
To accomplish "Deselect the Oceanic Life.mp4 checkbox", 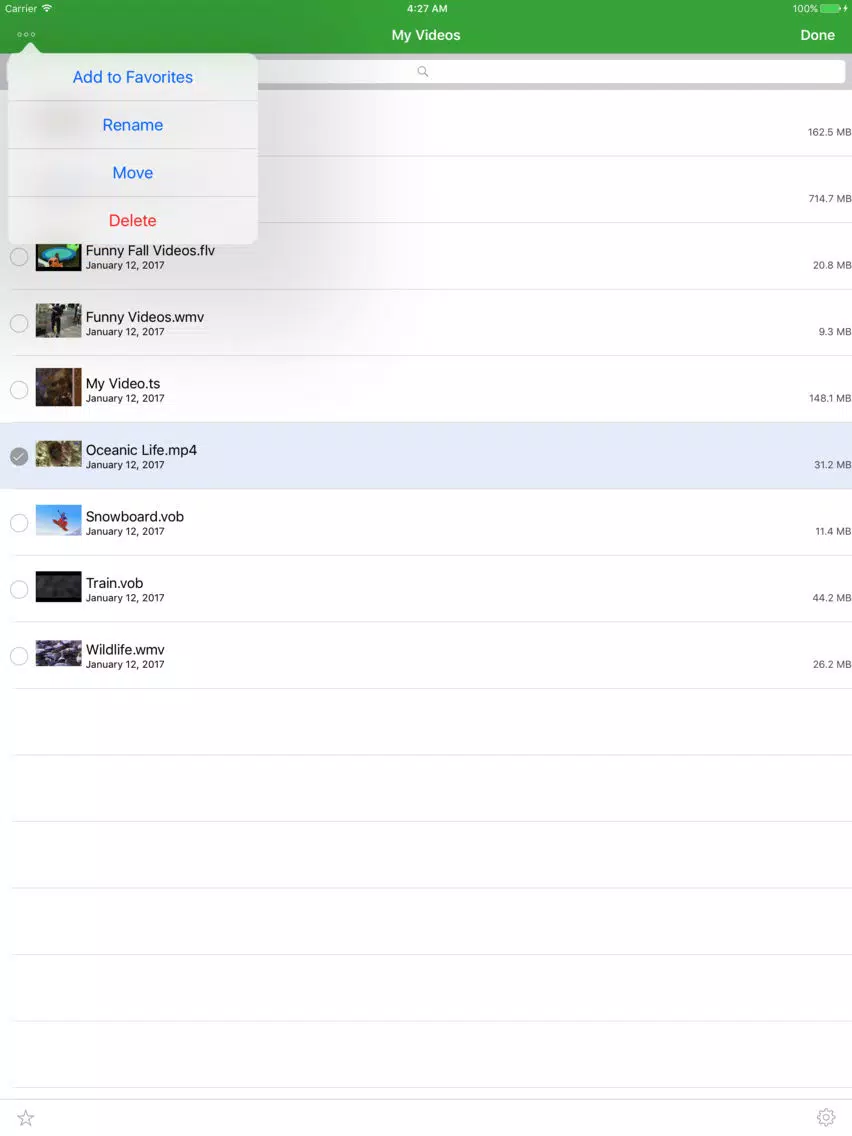I will (x=19, y=456).
